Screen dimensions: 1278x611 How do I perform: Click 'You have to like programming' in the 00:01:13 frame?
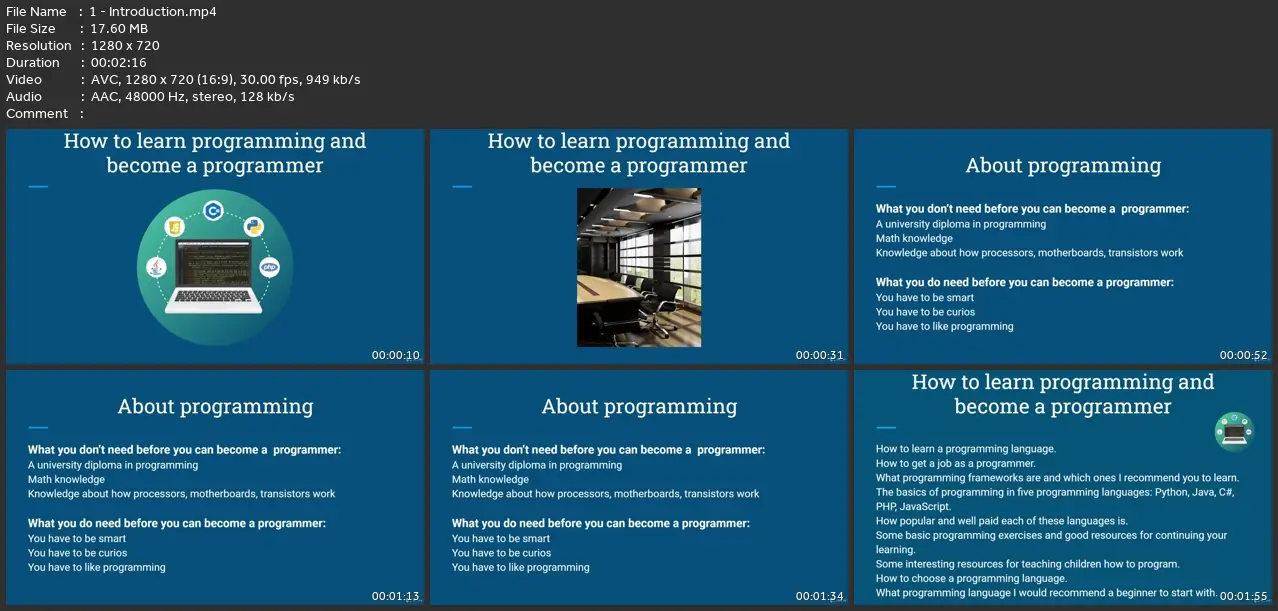point(97,567)
